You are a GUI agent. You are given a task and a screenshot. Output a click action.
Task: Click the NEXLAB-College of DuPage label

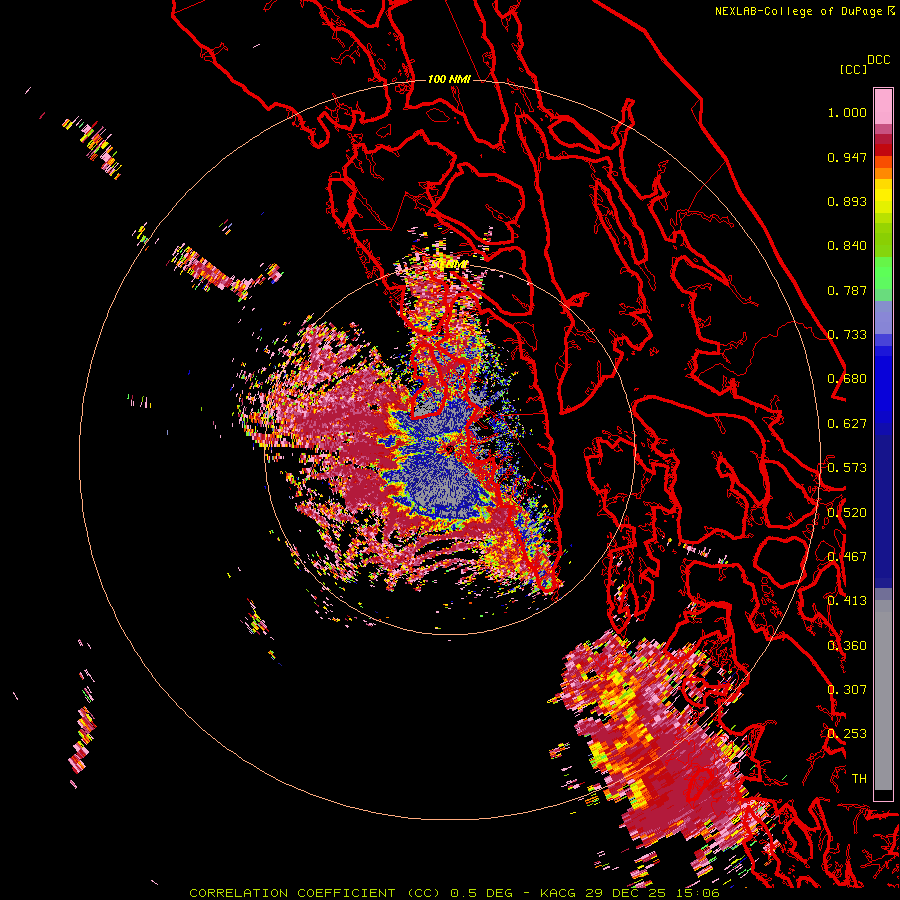pyautogui.click(x=798, y=11)
